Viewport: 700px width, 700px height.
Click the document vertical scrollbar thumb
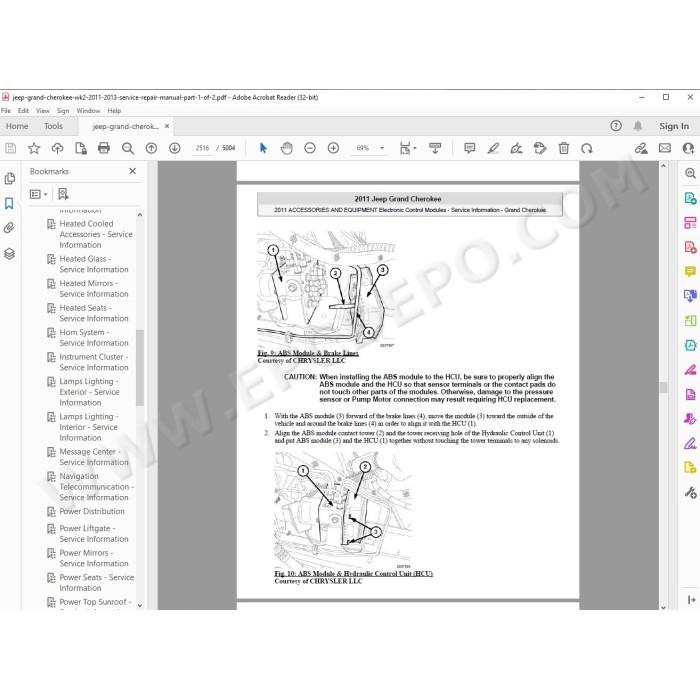663,387
